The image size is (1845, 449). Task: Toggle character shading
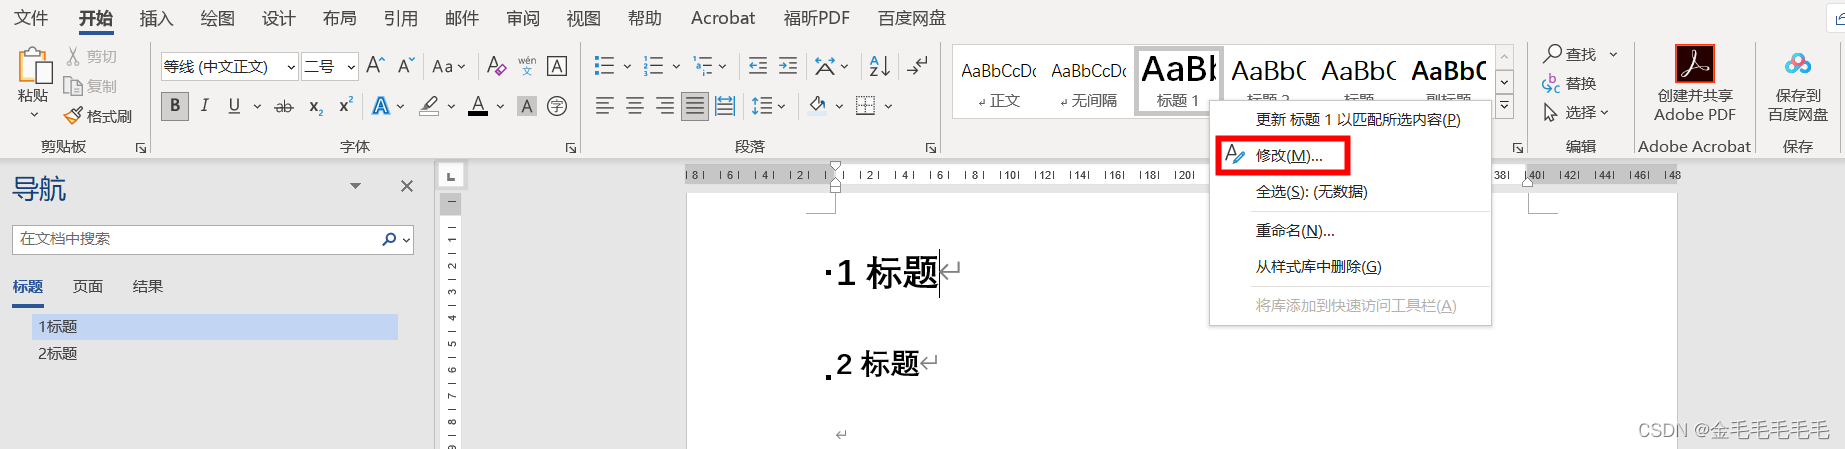[527, 106]
